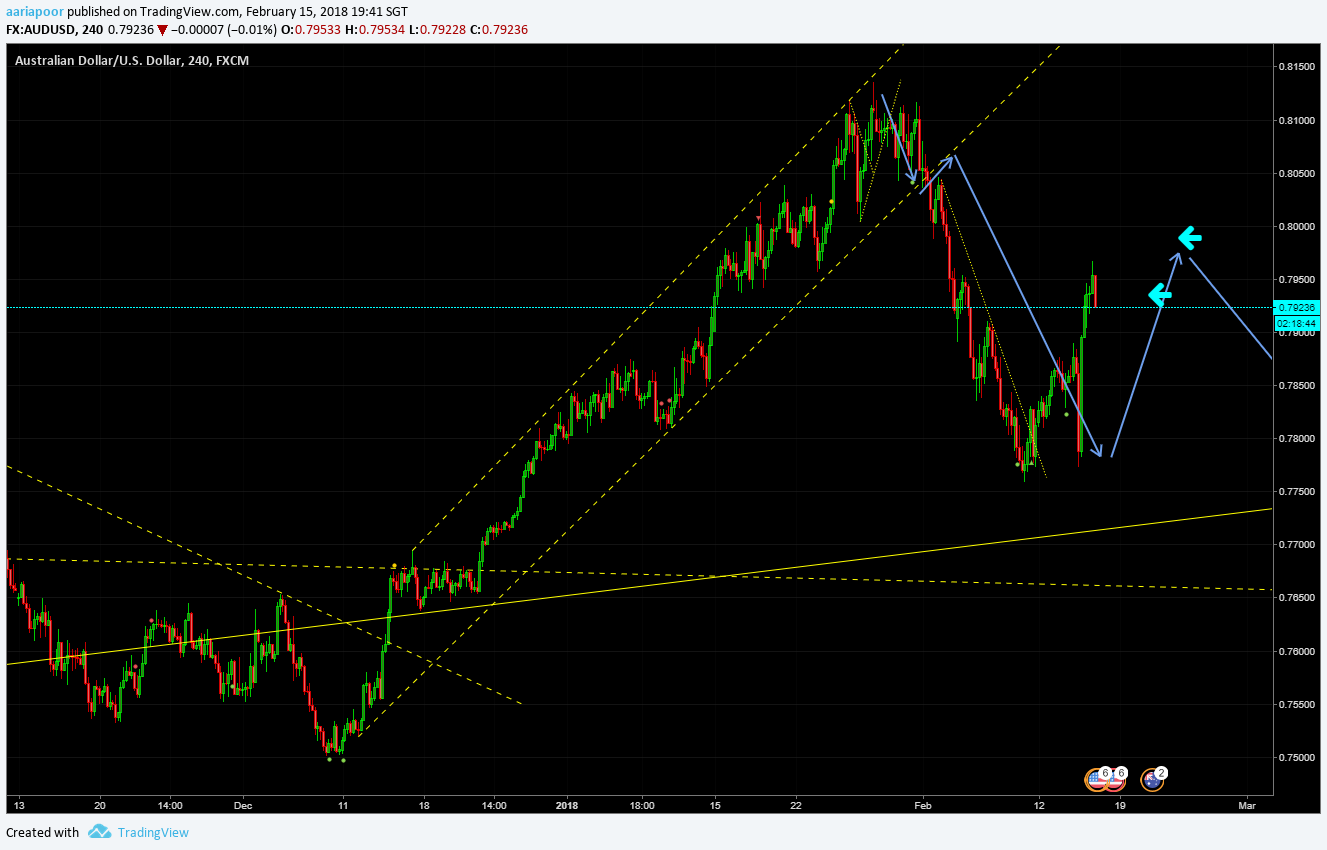Click the 2018 label on time axis

click(x=567, y=804)
